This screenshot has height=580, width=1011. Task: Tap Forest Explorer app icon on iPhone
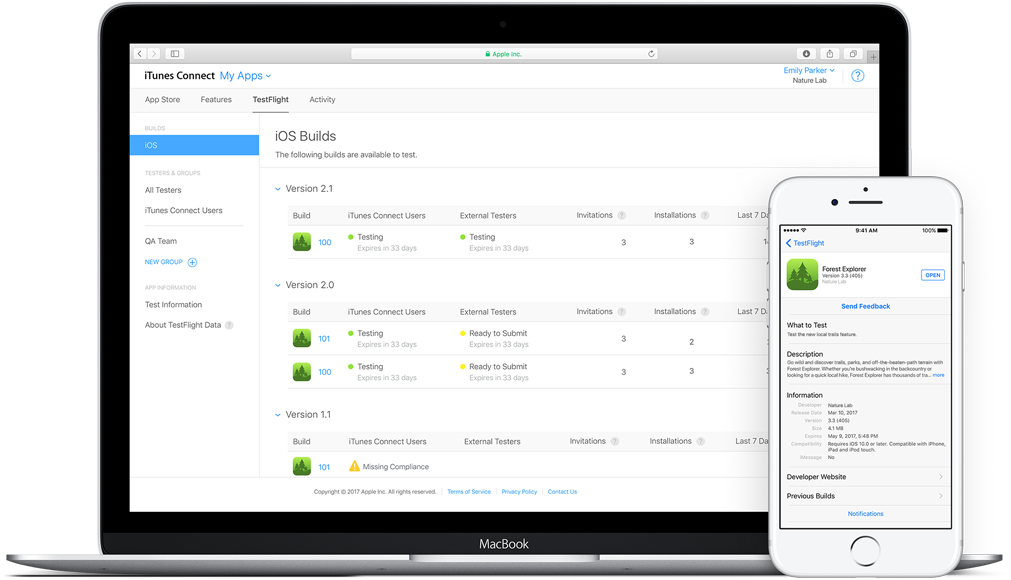click(x=802, y=275)
